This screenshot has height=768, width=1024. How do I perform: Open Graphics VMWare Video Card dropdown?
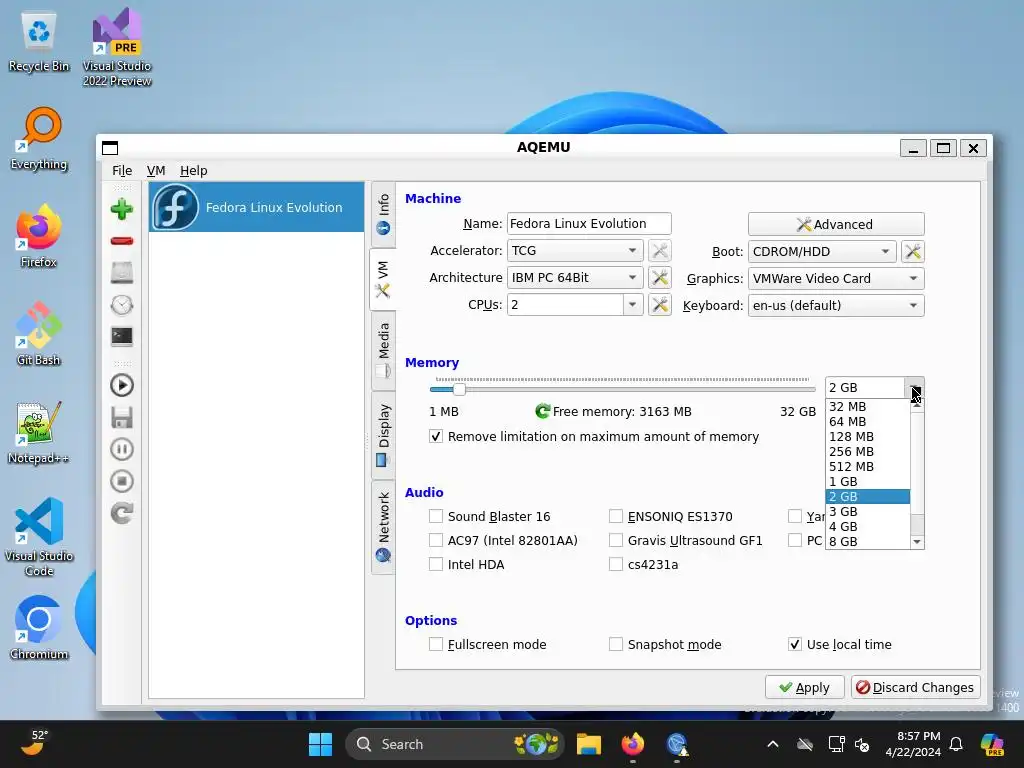836,278
